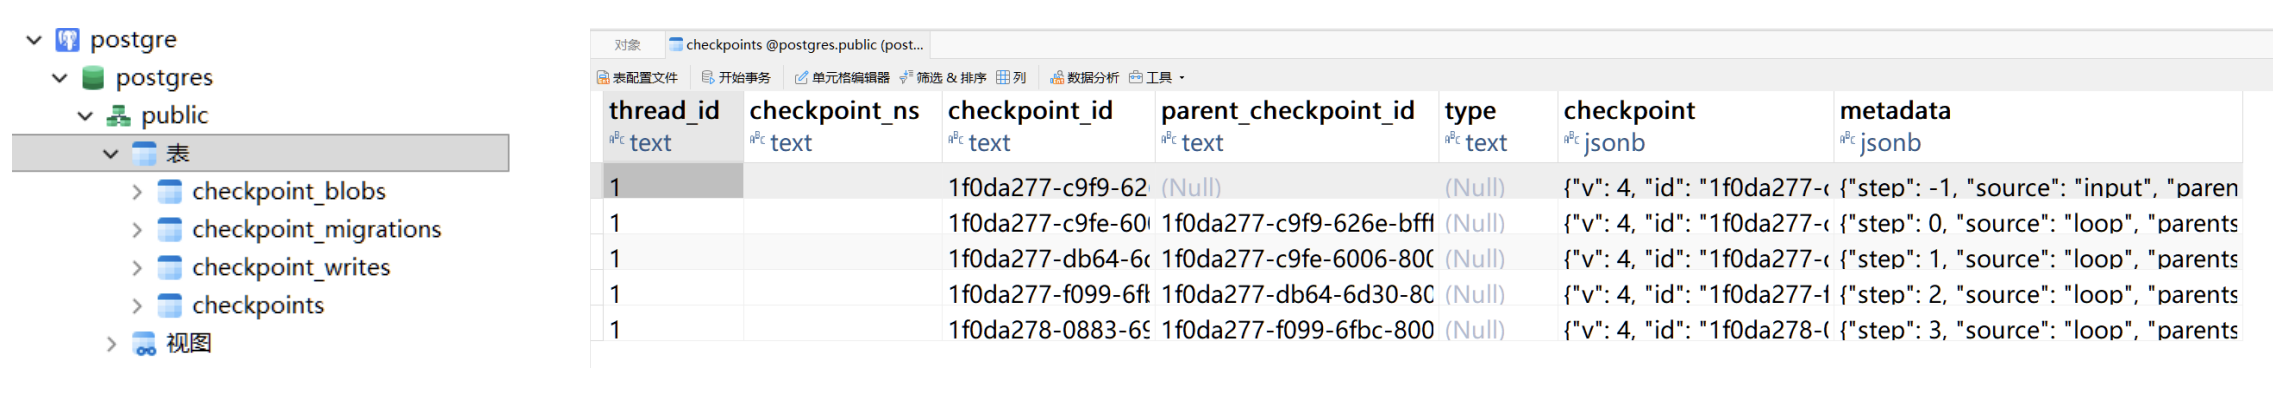Start a transaction with 开始事务
This screenshot has height=408, width=2273.
click(x=736, y=77)
